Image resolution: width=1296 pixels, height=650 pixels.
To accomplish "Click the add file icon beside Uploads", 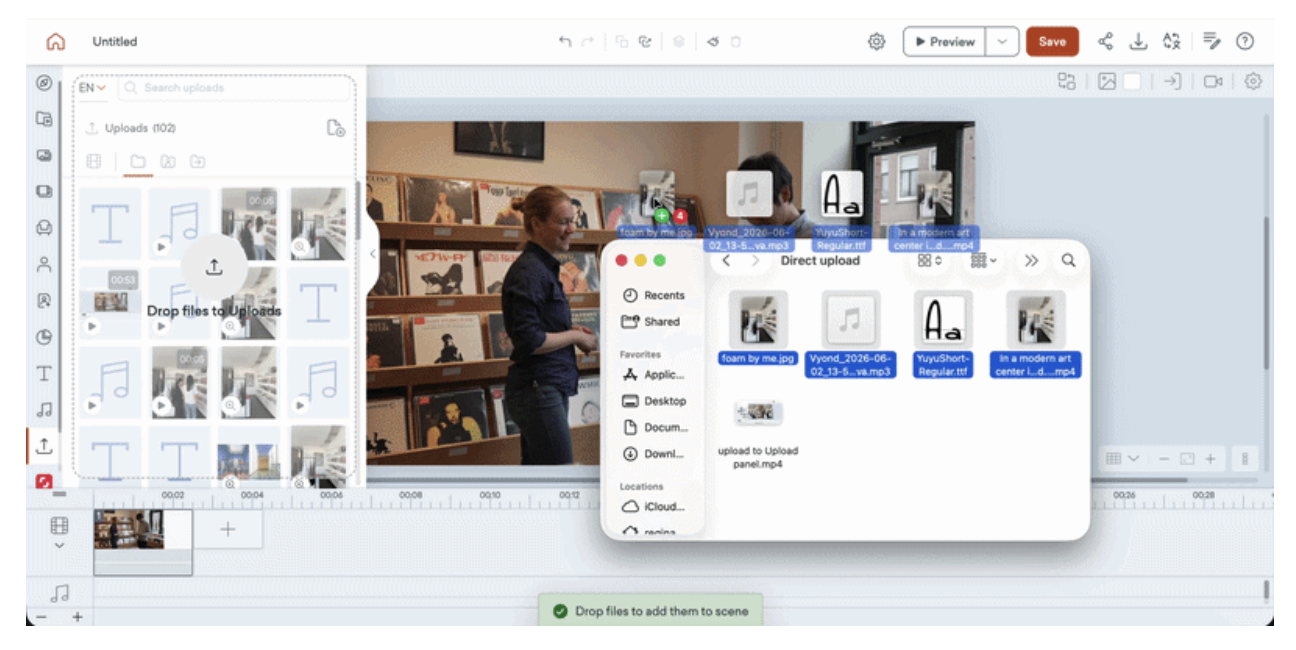I will pyautogui.click(x=336, y=128).
